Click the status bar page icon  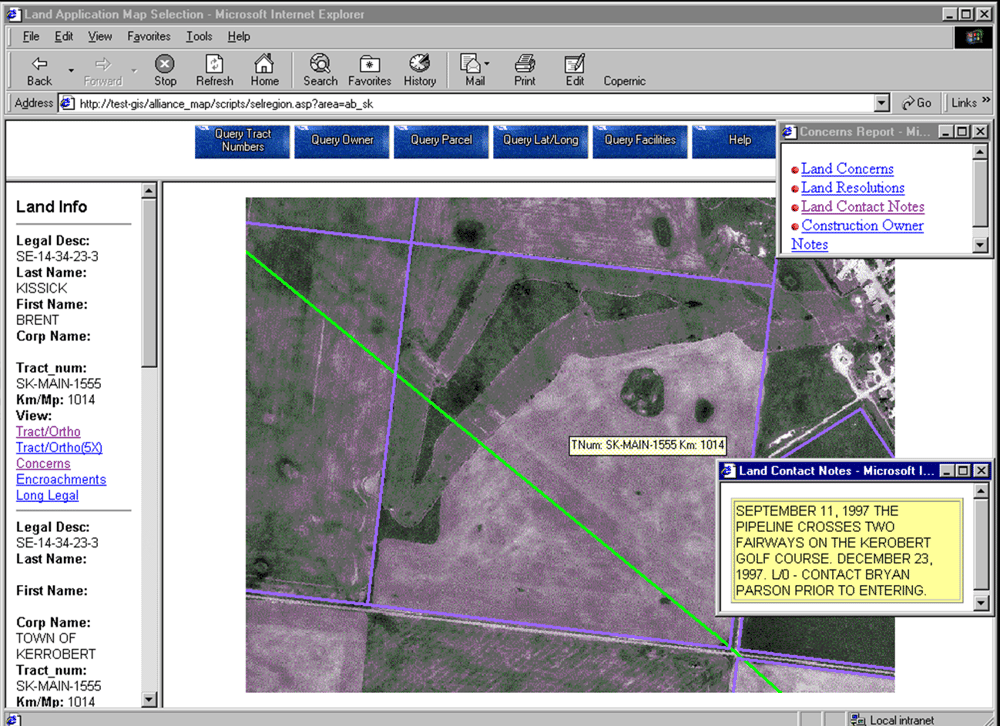(x=13, y=720)
